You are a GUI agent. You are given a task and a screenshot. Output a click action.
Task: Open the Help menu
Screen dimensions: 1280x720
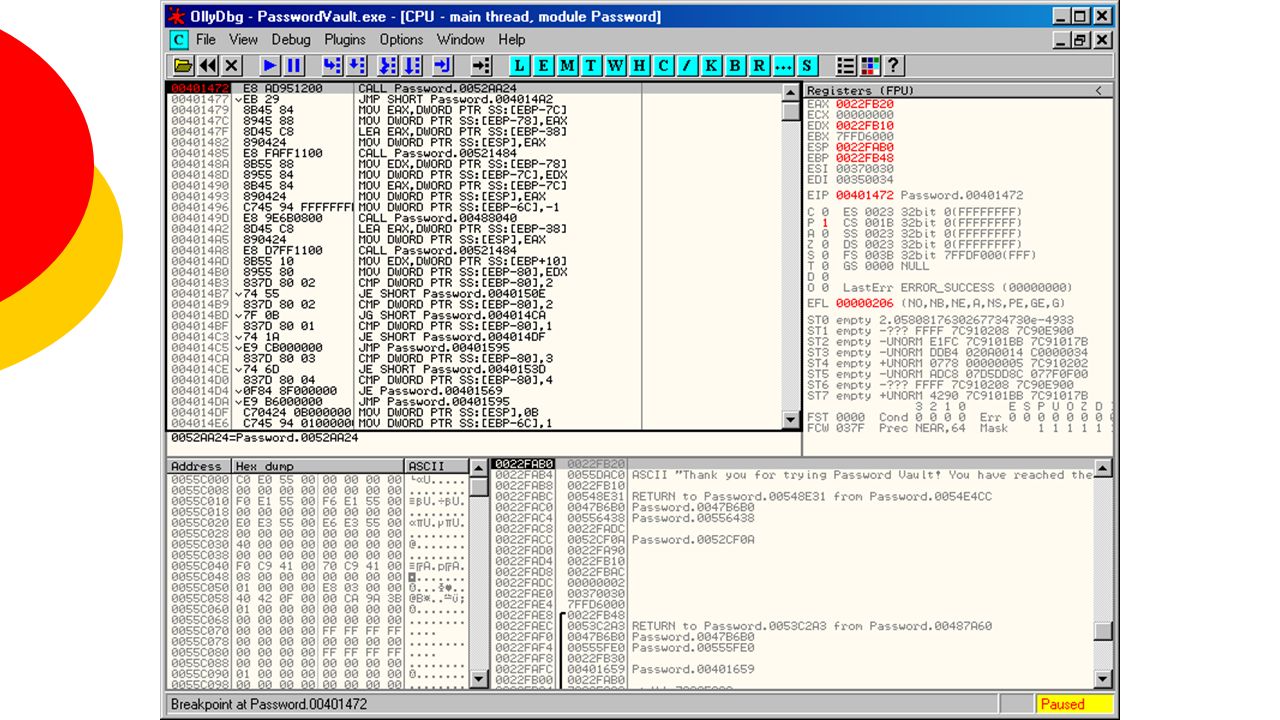click(x=511, y=40)
